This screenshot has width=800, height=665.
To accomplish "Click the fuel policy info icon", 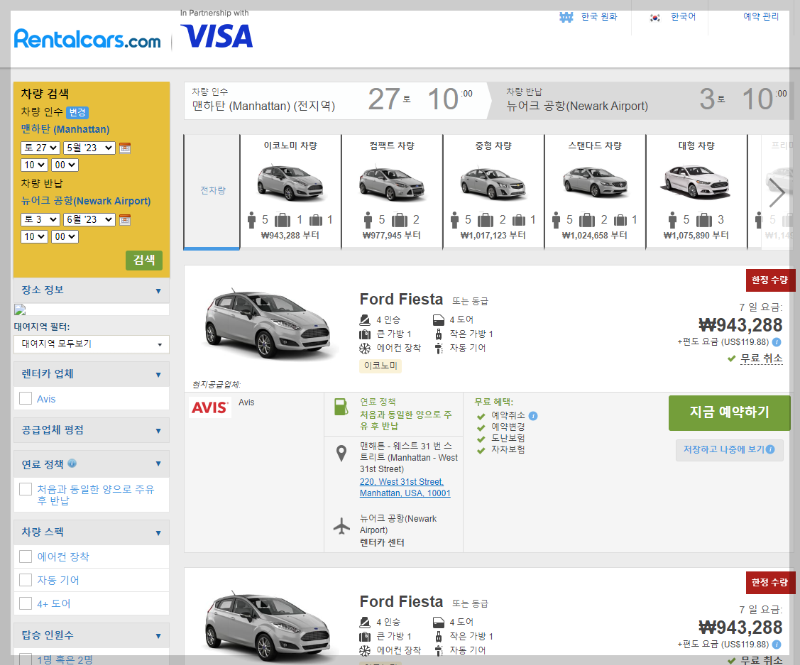I will tap(72, 463).
